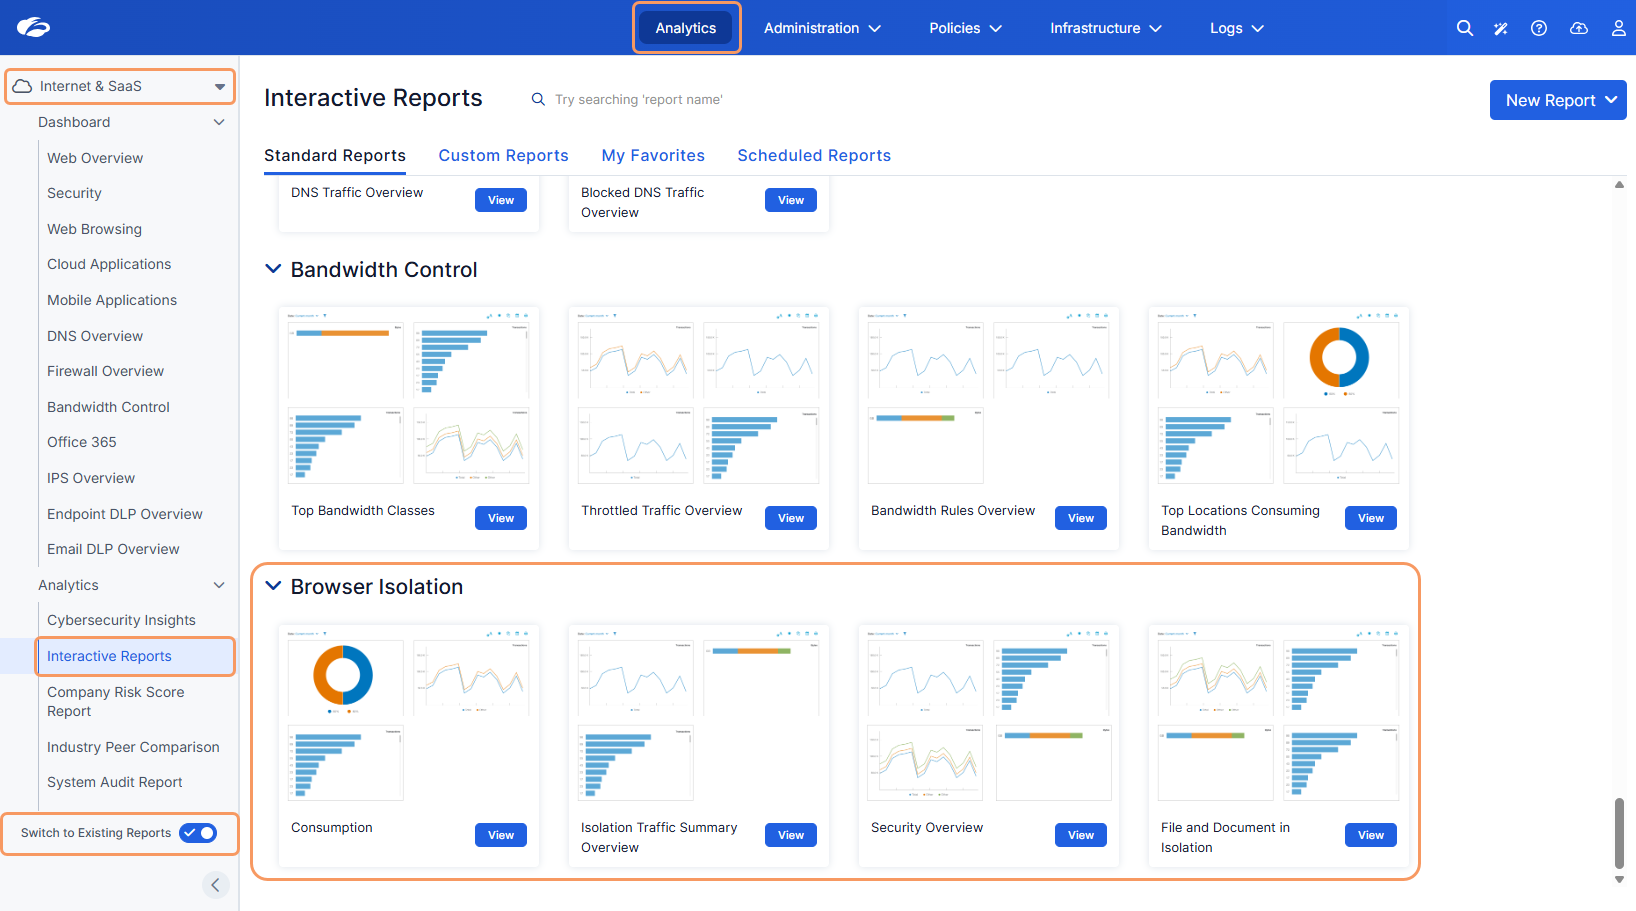Screen dimensions: 1636x911
Task: Switch to the Custom Reports tab
Action: pos(503,155)
